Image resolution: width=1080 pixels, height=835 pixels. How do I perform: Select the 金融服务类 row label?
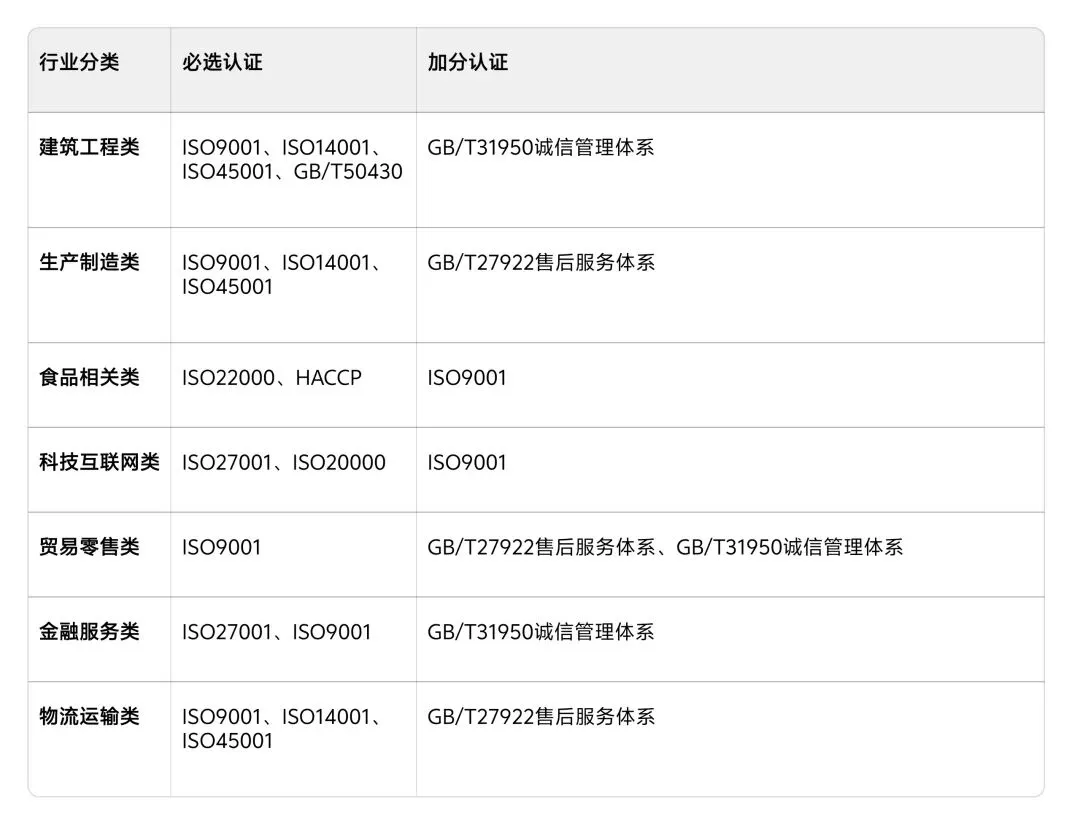90,632
